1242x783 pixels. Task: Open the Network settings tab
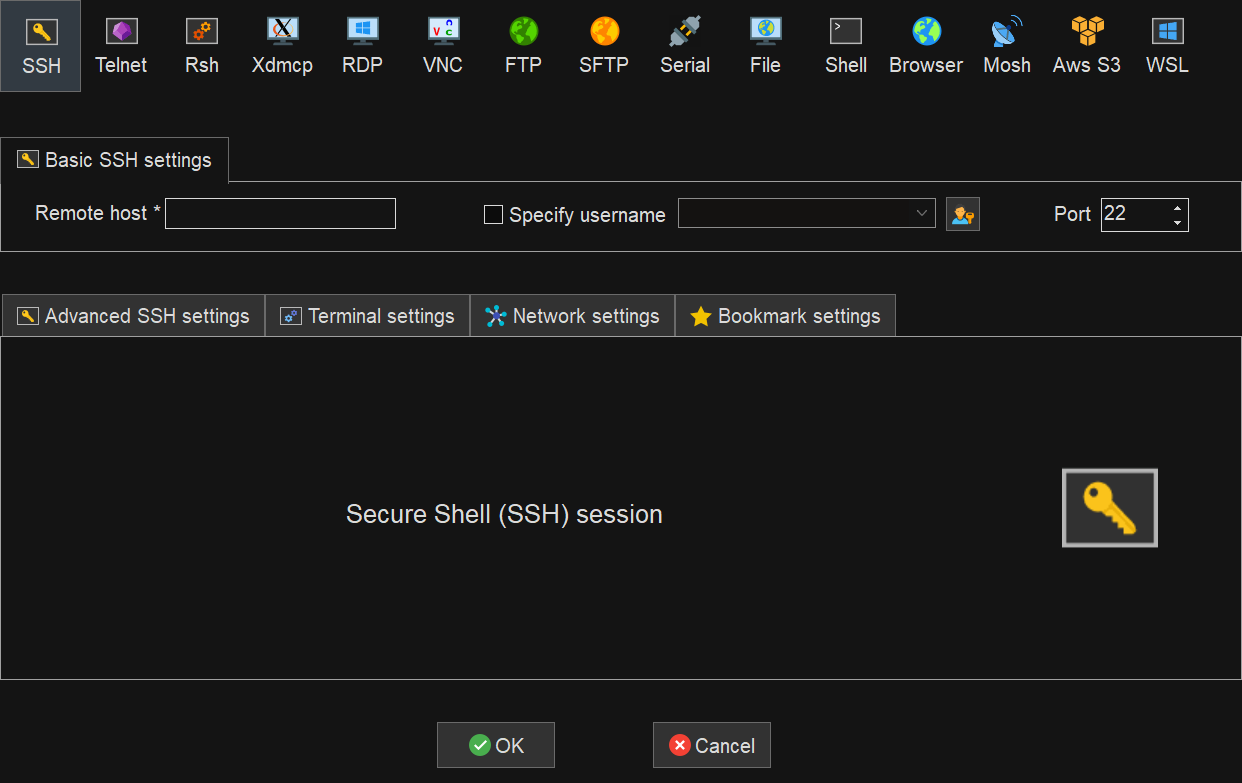coord(573,316)
